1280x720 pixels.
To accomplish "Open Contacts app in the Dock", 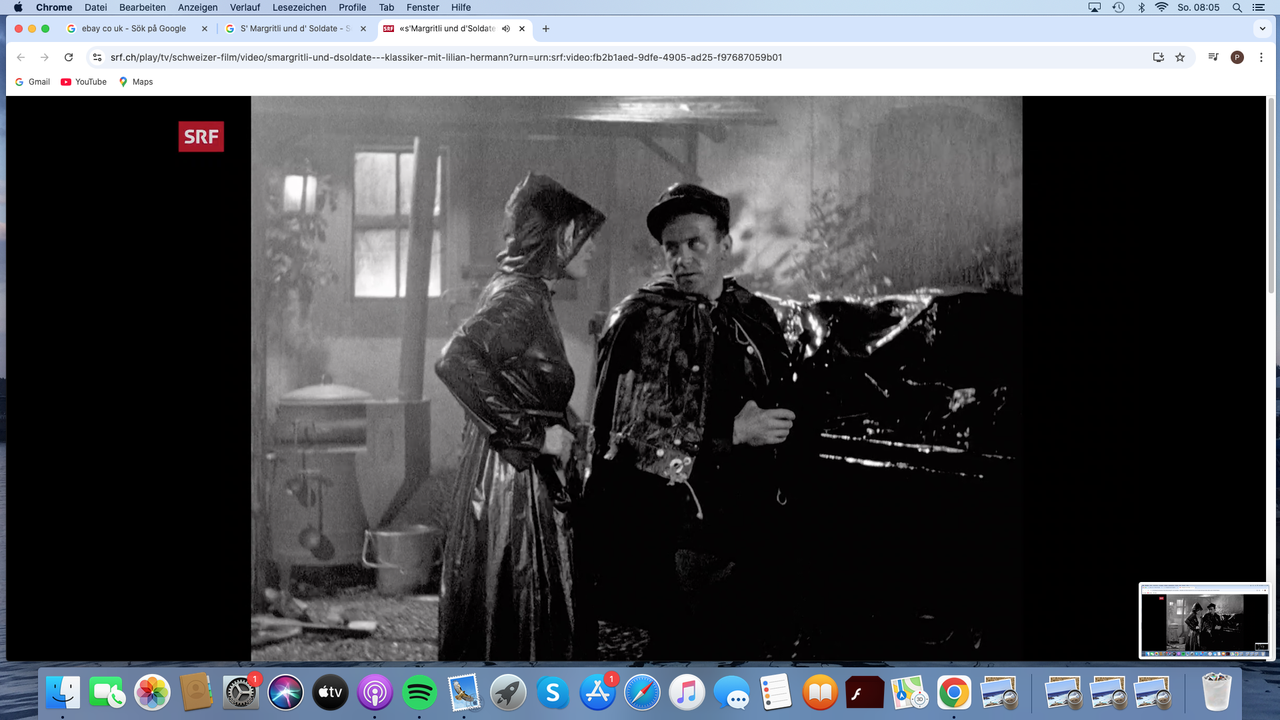I will pyautogui.click(x=197, y=691).
